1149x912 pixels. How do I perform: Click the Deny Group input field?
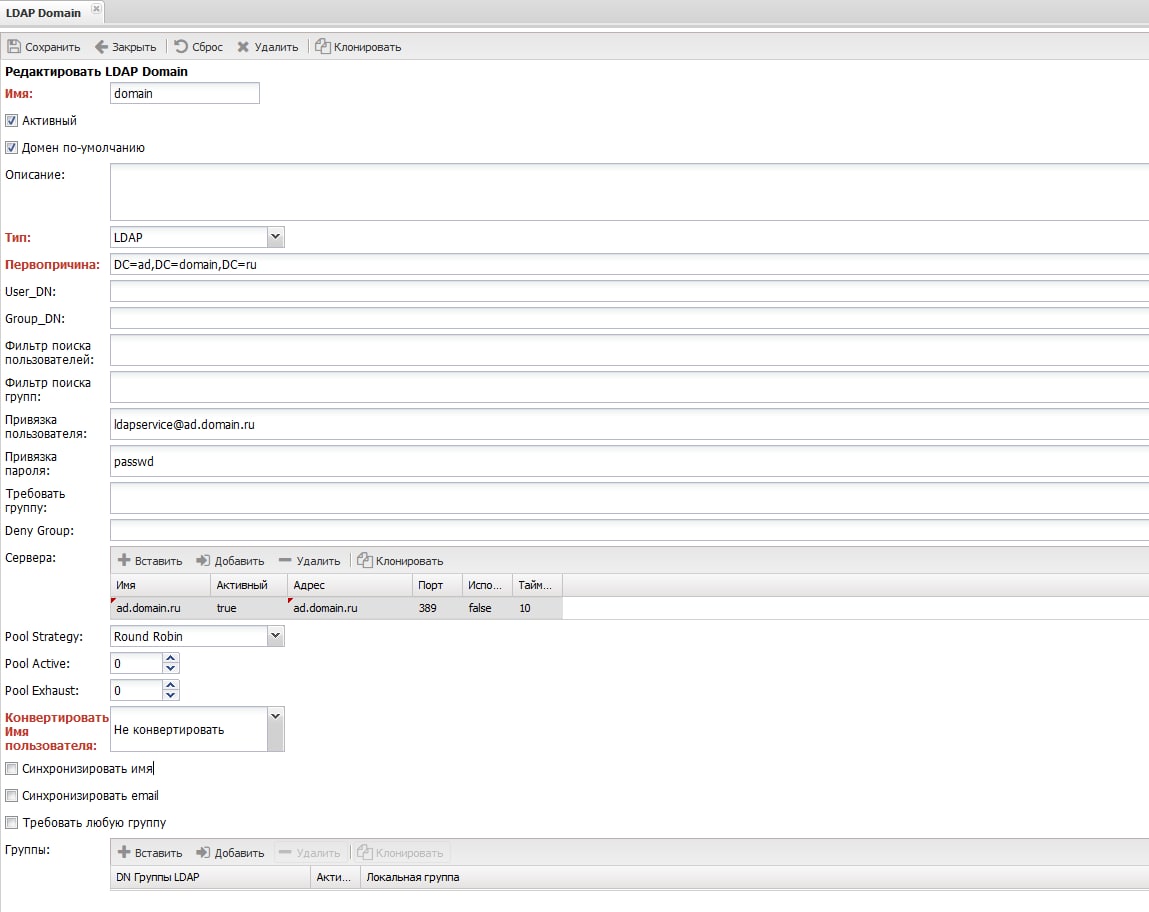(x=629, y=530)
